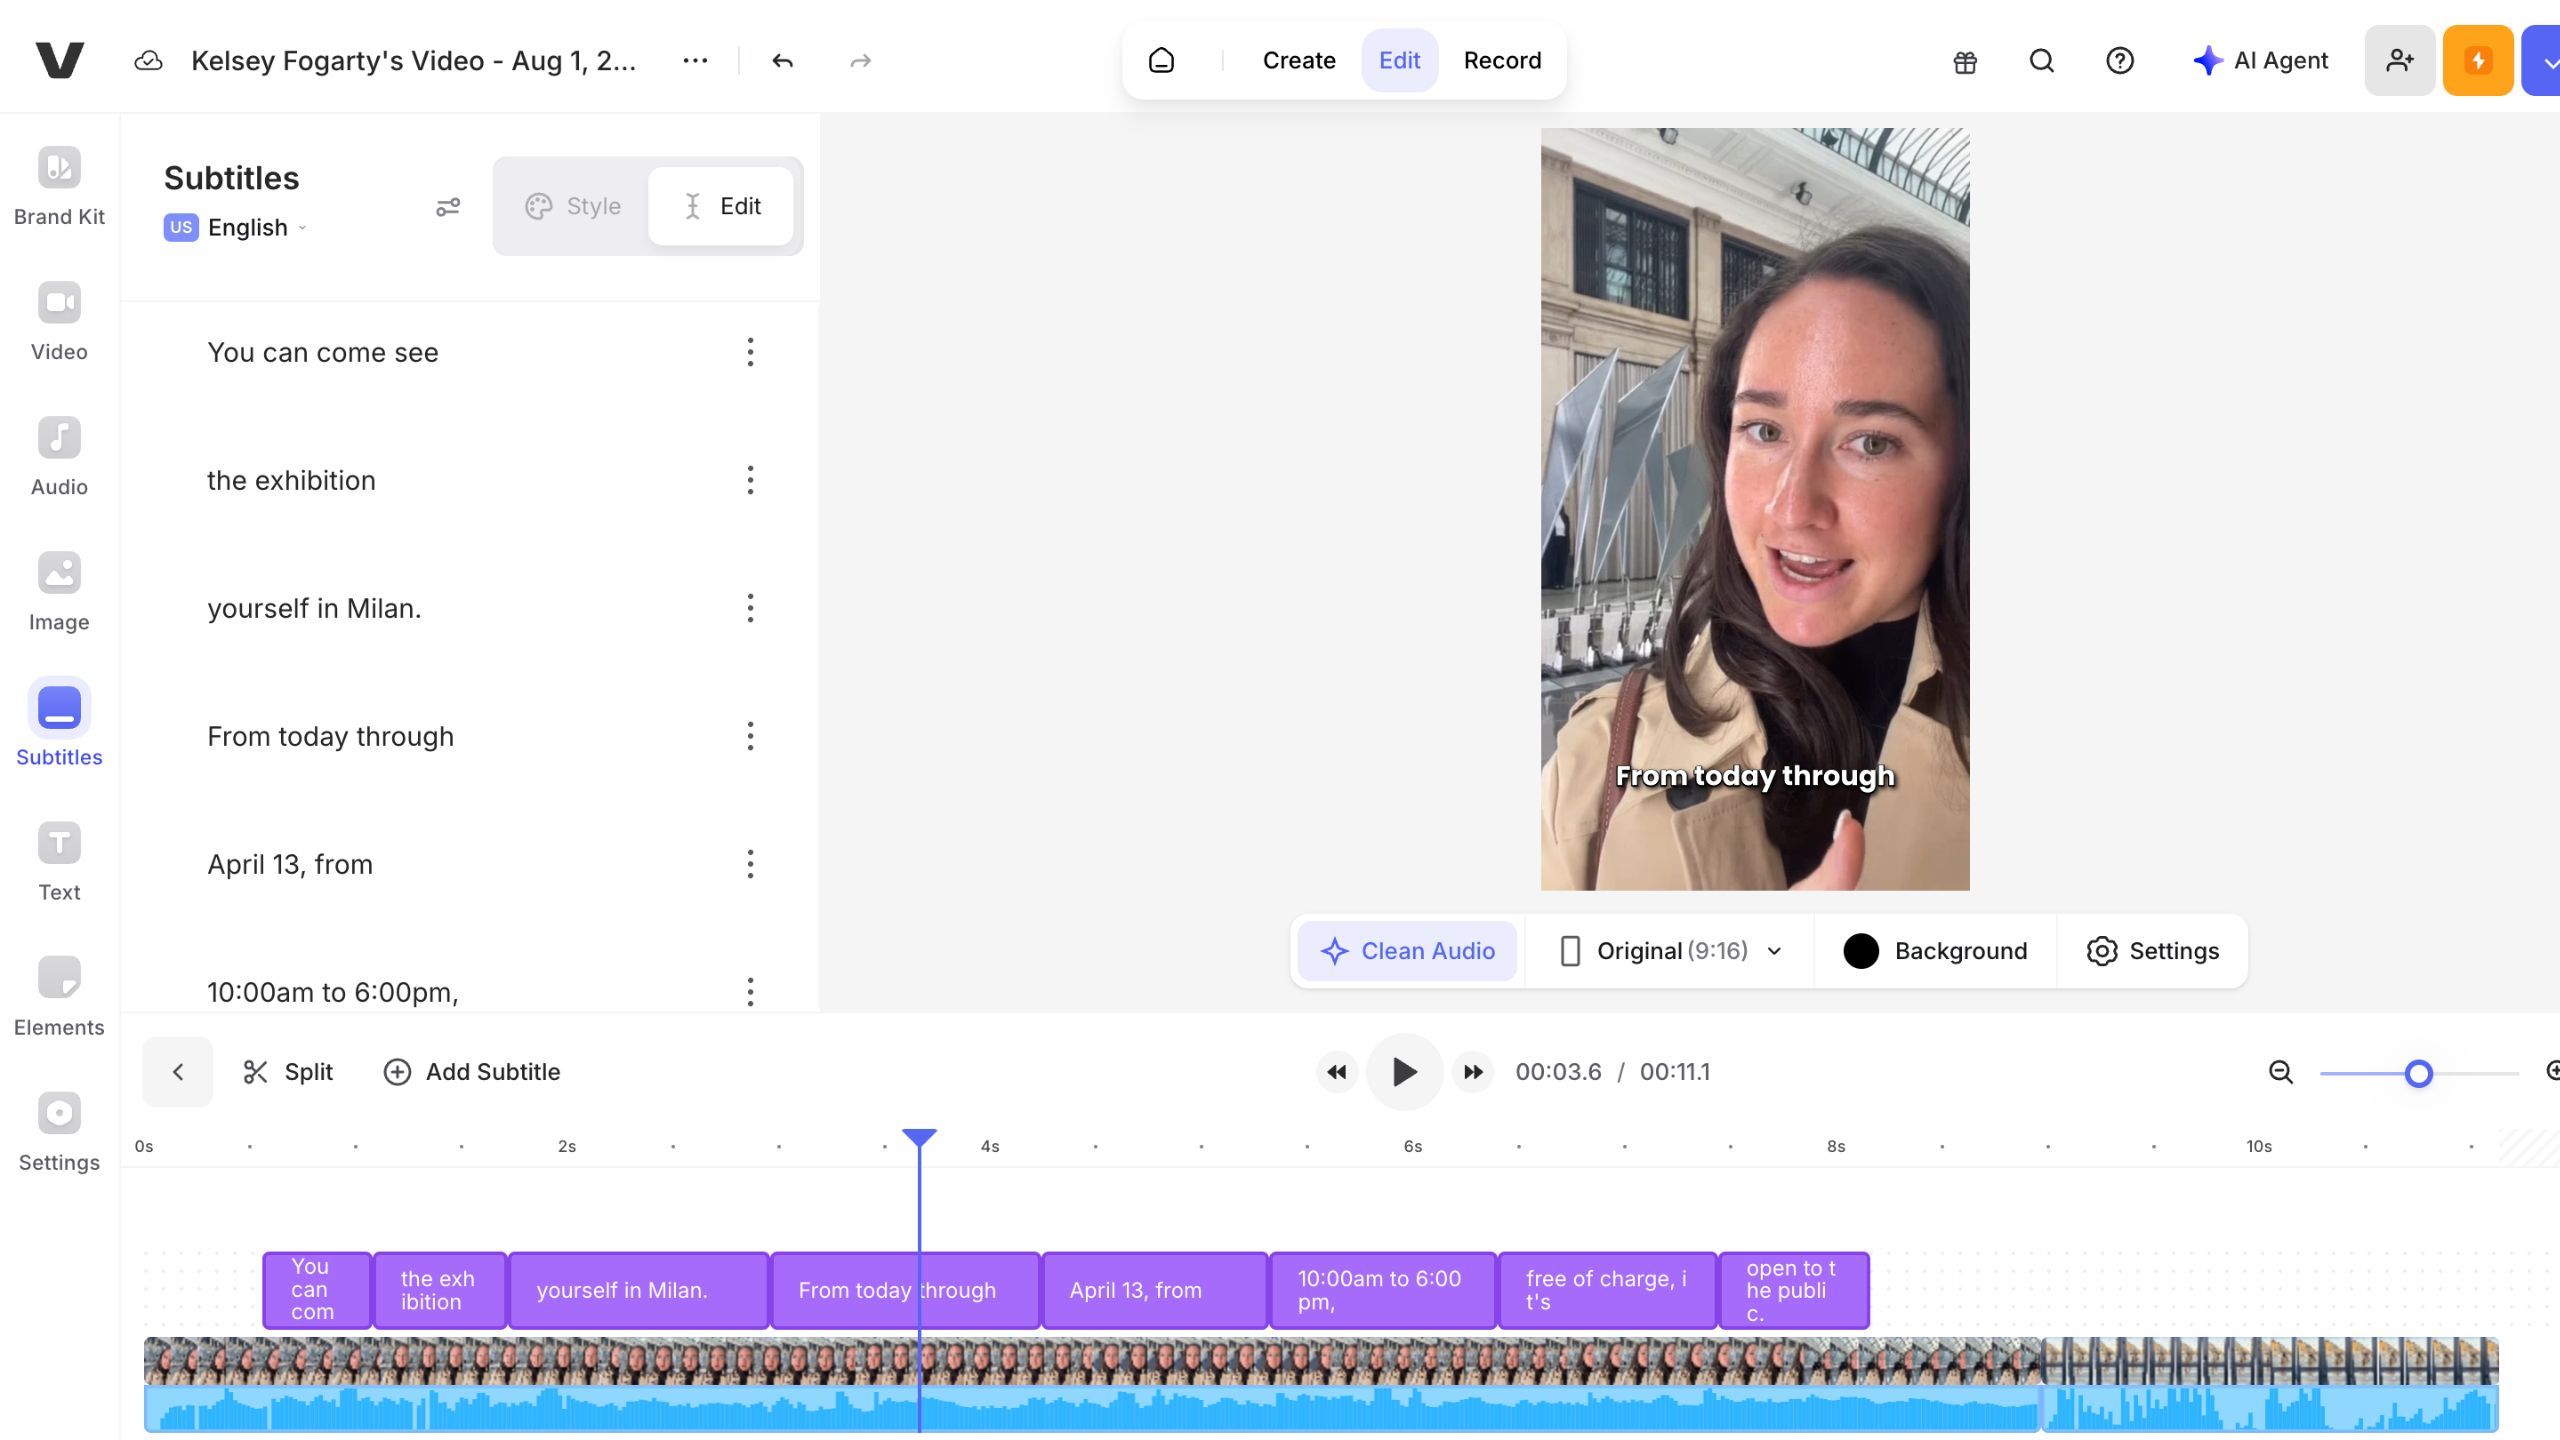Click Add Subtitle

pyautogui.click(x=472, y=1072)
